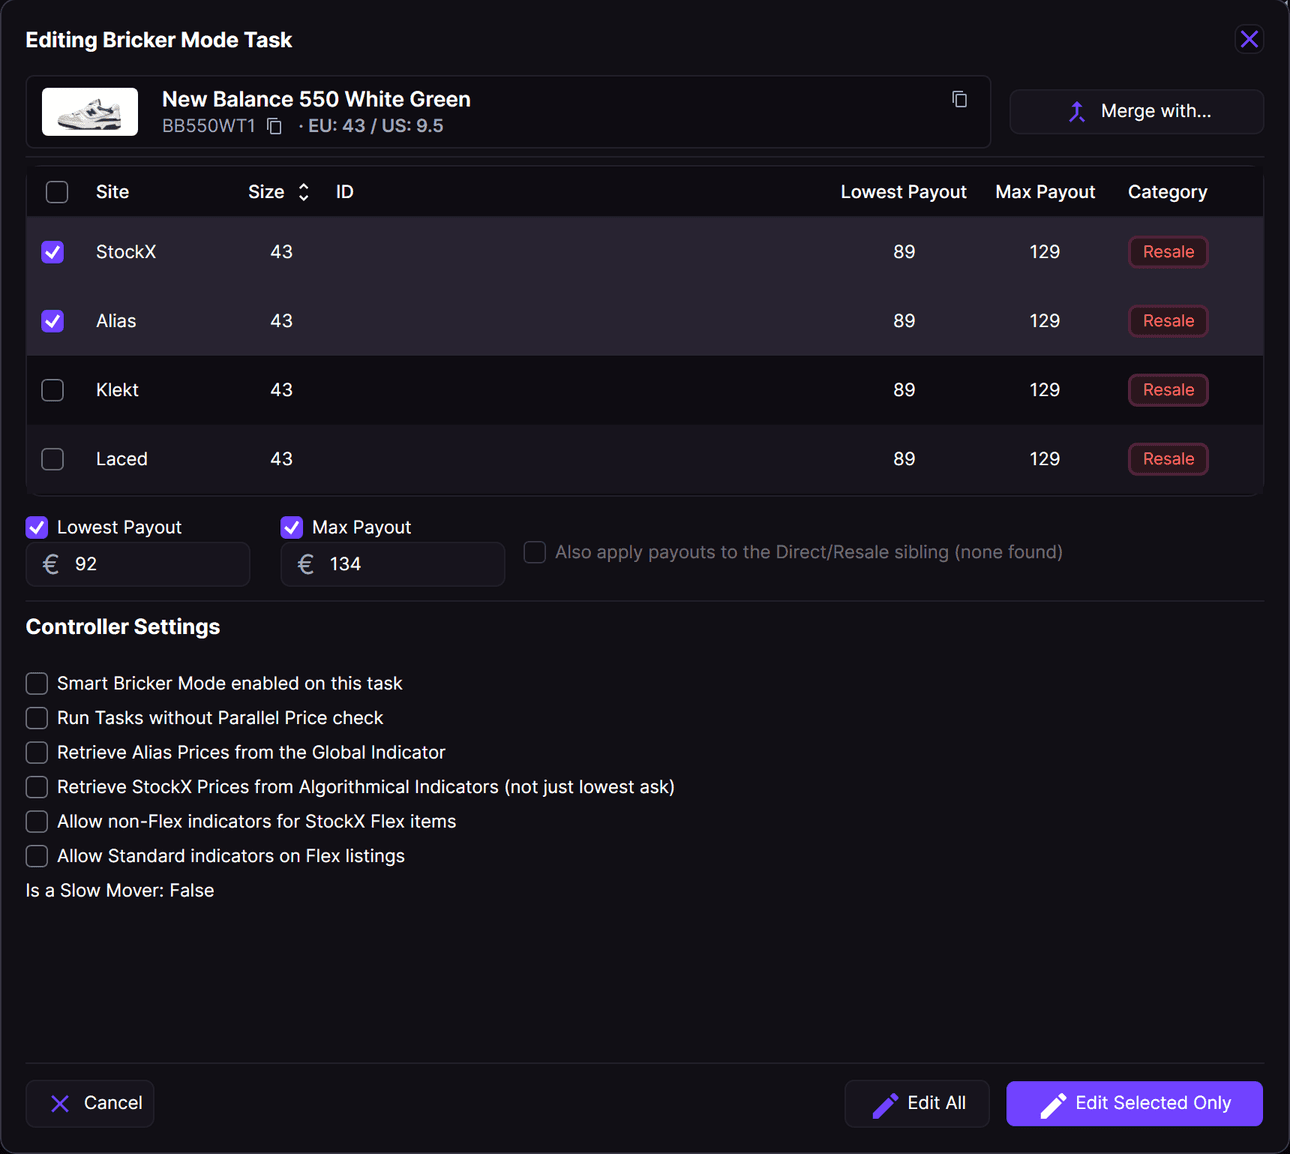Image resolution: width=1290 pixels, height=1154 pixels.
Task: Check the Laced row checkbox
Action: (53, 459)
